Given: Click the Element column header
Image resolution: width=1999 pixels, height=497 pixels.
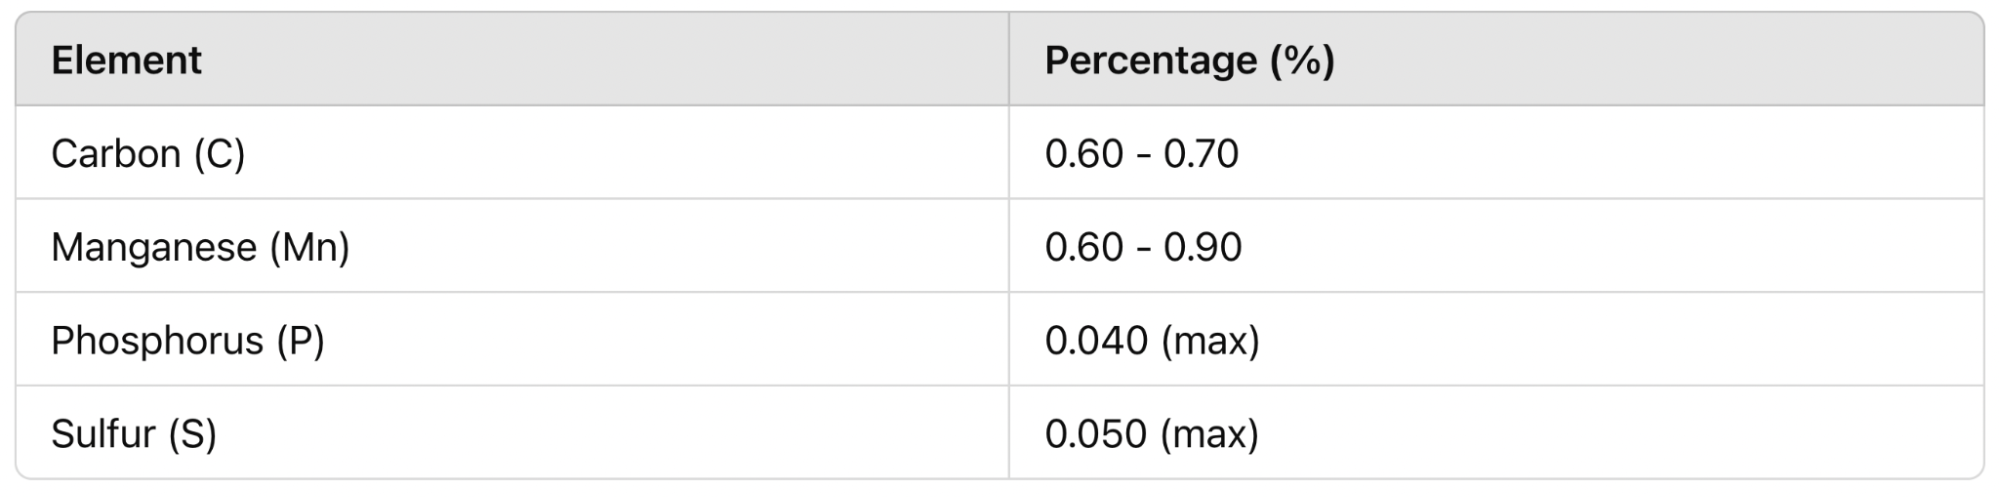Looking at the screenshot, I should pyautogui.click(x=512, y=60).
